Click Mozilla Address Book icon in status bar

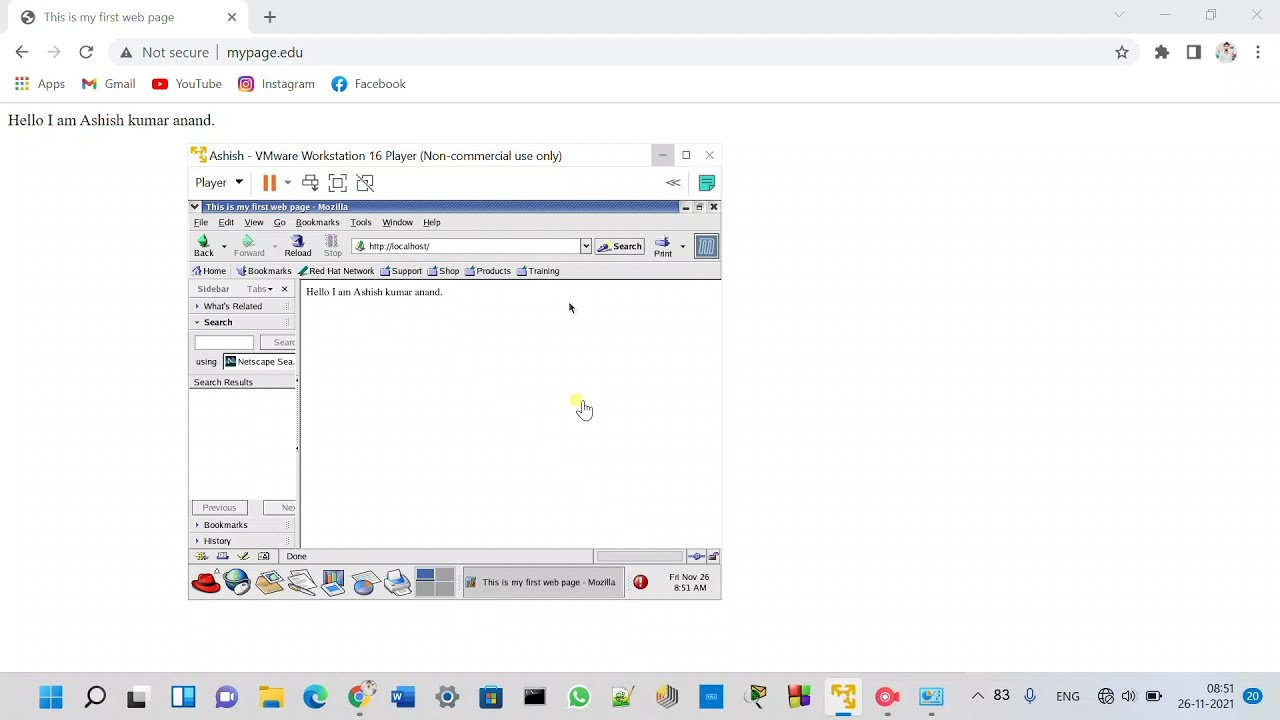264,556
